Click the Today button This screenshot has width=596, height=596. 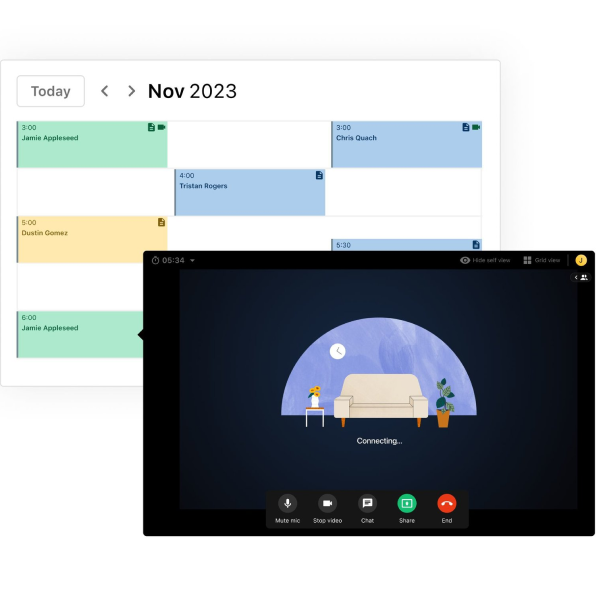[x=51, y=91]
